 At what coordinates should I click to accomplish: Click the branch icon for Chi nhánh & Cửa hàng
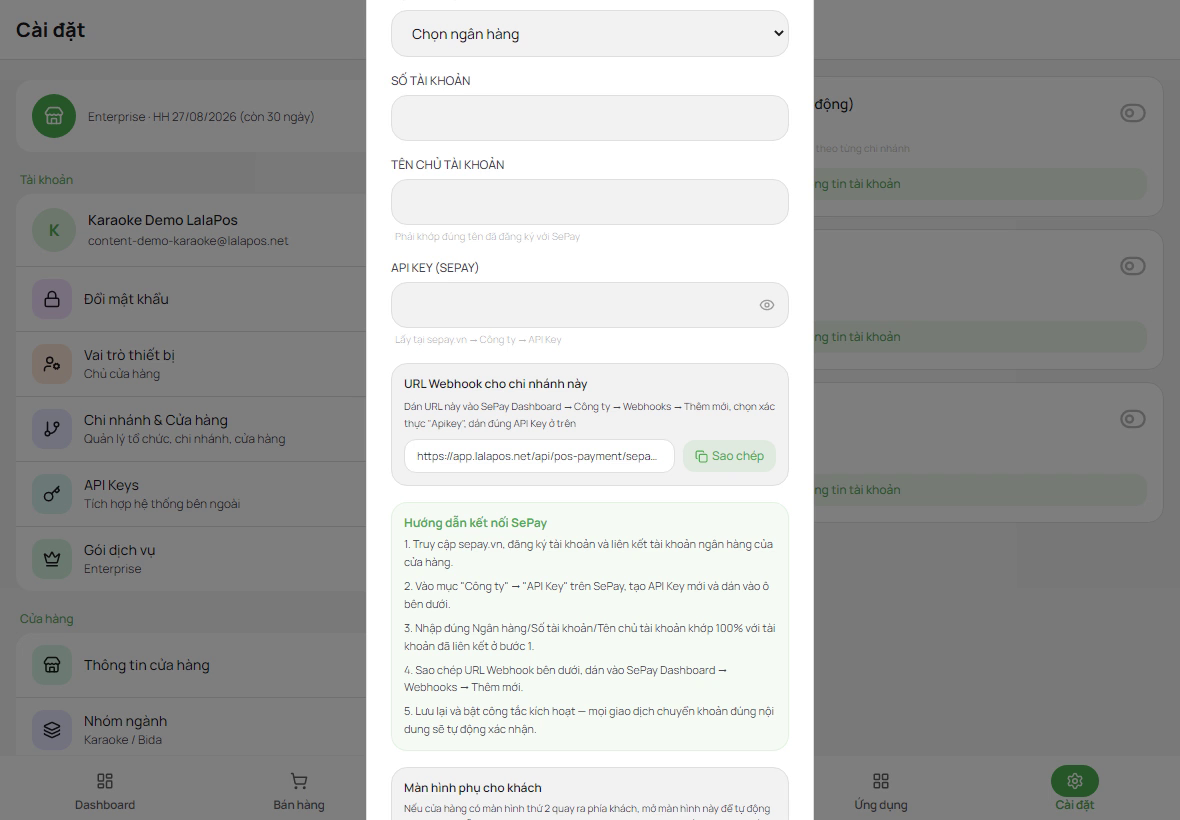52,429
